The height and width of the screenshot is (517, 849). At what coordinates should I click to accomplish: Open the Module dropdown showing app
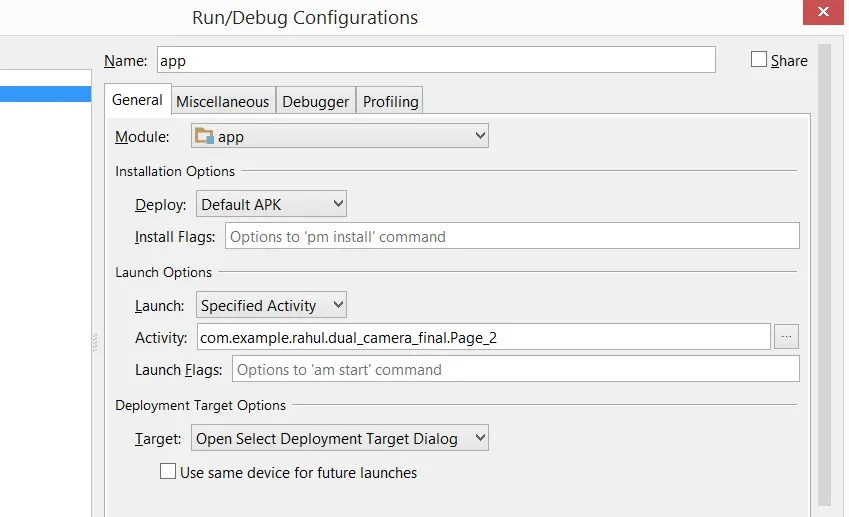tap(340, 136)
